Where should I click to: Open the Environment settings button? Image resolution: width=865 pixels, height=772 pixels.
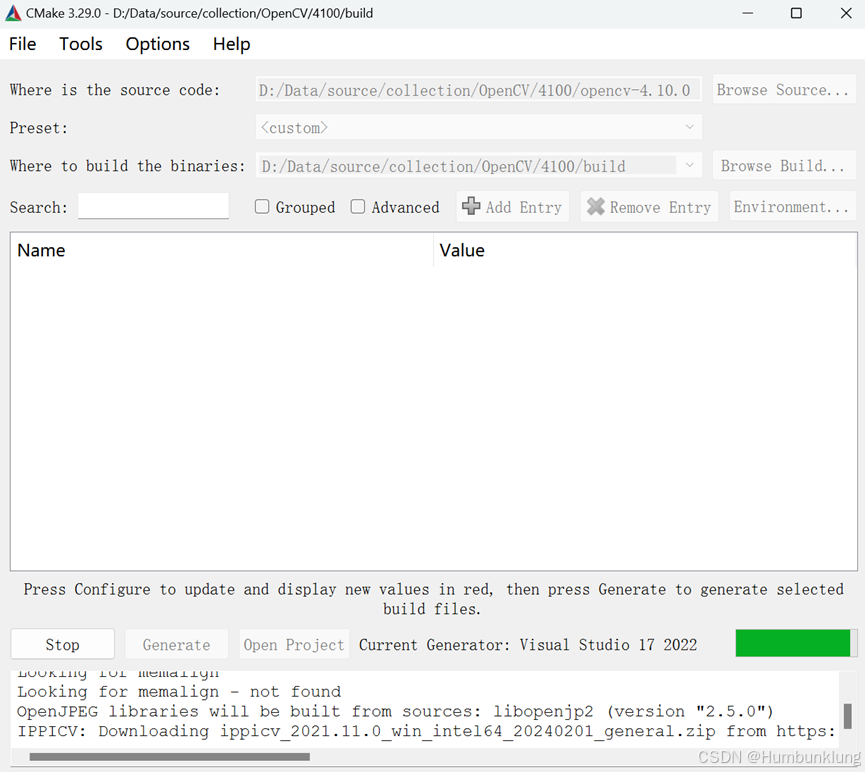792,206
